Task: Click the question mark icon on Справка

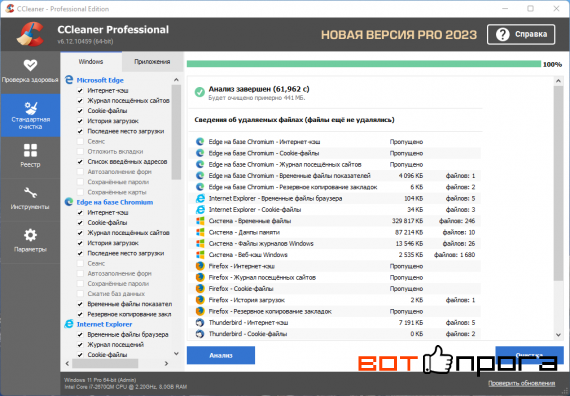Action: coord(502,35)
